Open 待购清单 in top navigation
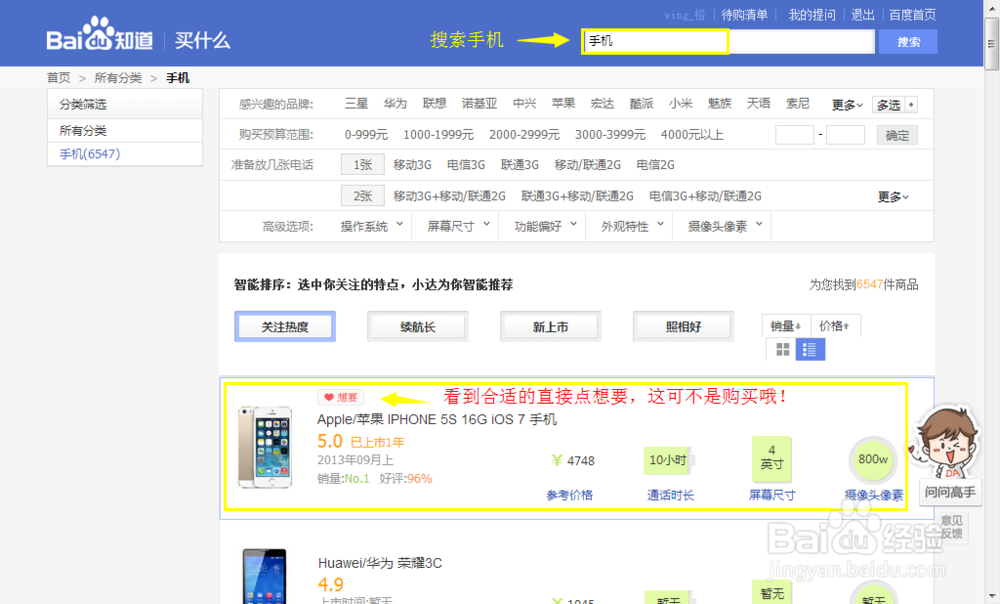 click(x=744, y=15)
